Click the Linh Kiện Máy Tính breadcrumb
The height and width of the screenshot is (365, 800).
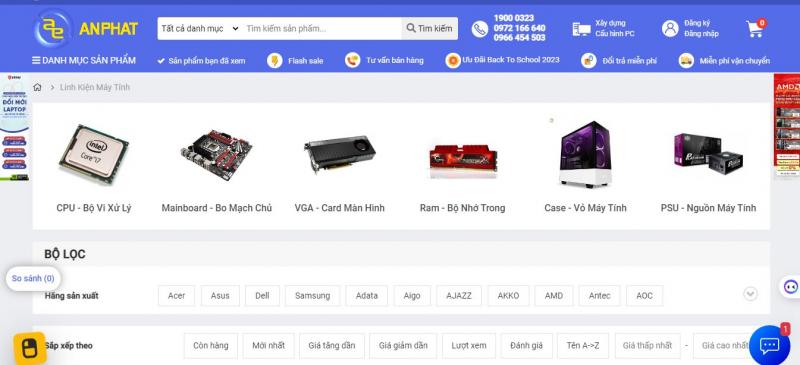(x=95, y=87)
